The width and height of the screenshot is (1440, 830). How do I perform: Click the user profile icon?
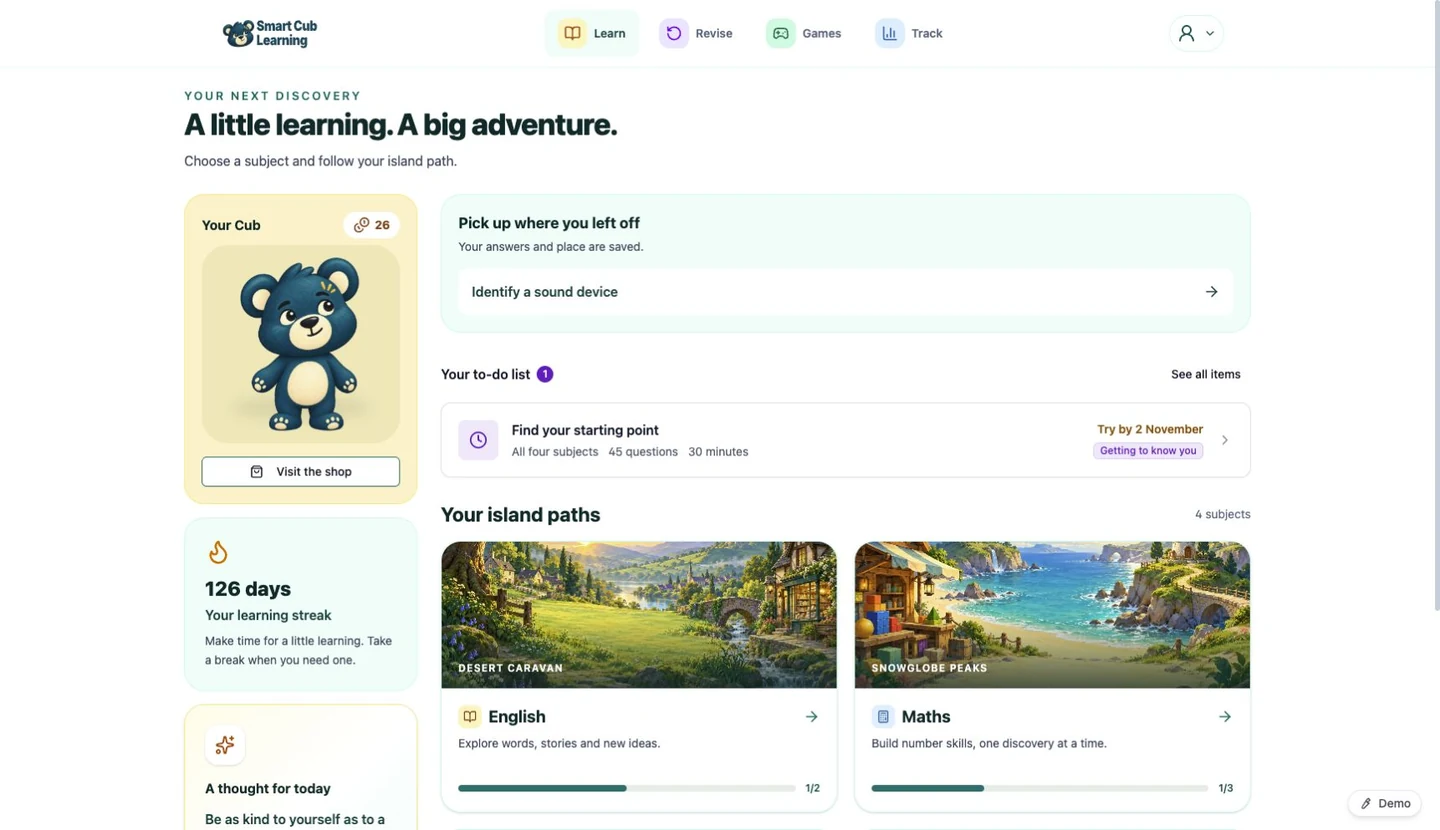click(x=1186, y=33)
